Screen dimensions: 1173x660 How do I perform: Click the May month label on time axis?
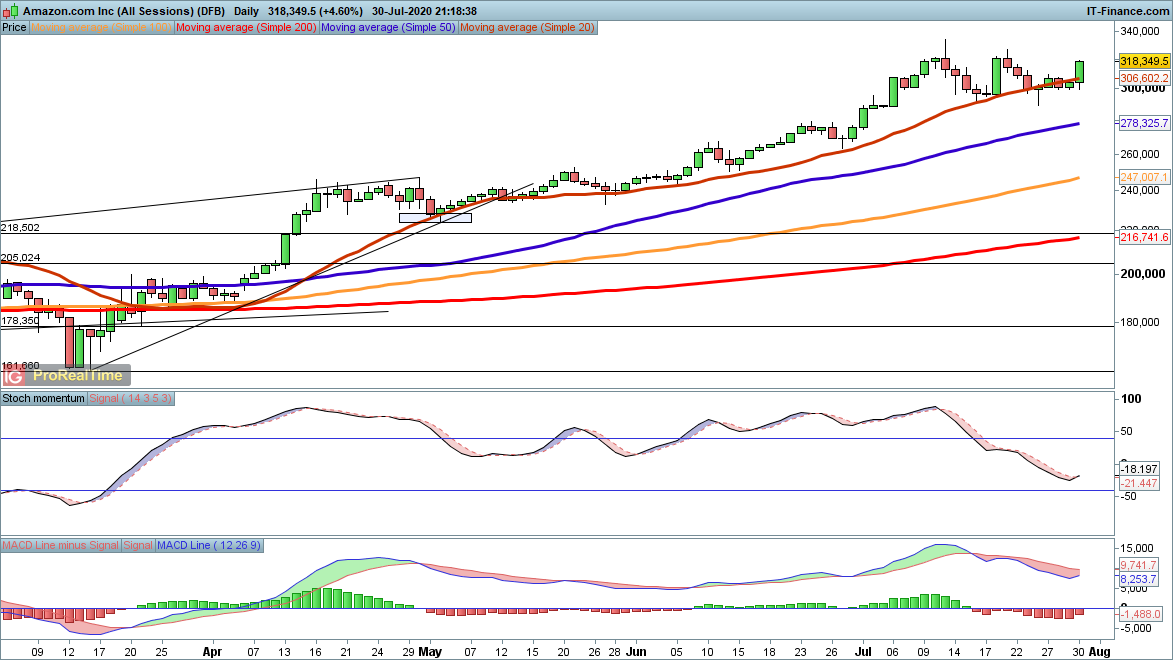(x=430, y=652)
